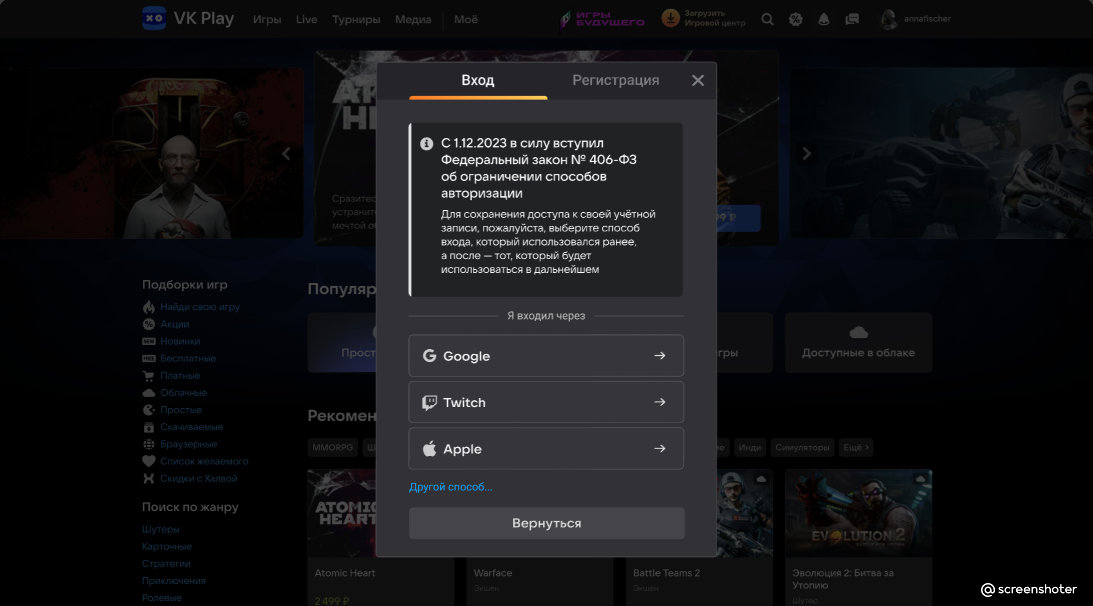Screen dimensions: 1093x606
Task: Click the Вернуться button
Action: 546,523
